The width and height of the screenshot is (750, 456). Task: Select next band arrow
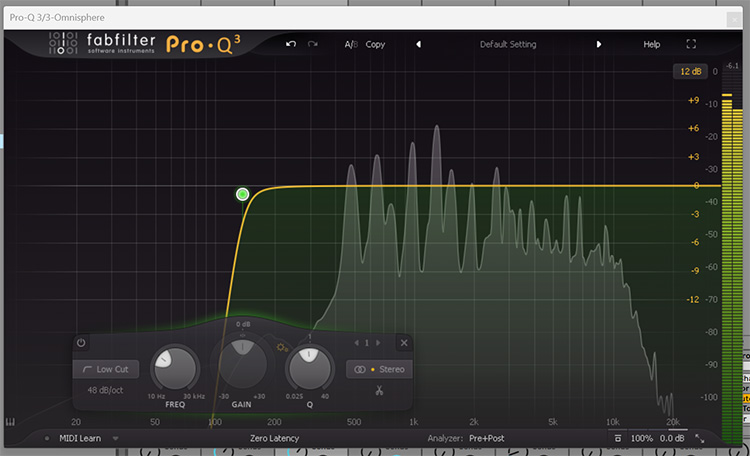(x=378, y=343)
